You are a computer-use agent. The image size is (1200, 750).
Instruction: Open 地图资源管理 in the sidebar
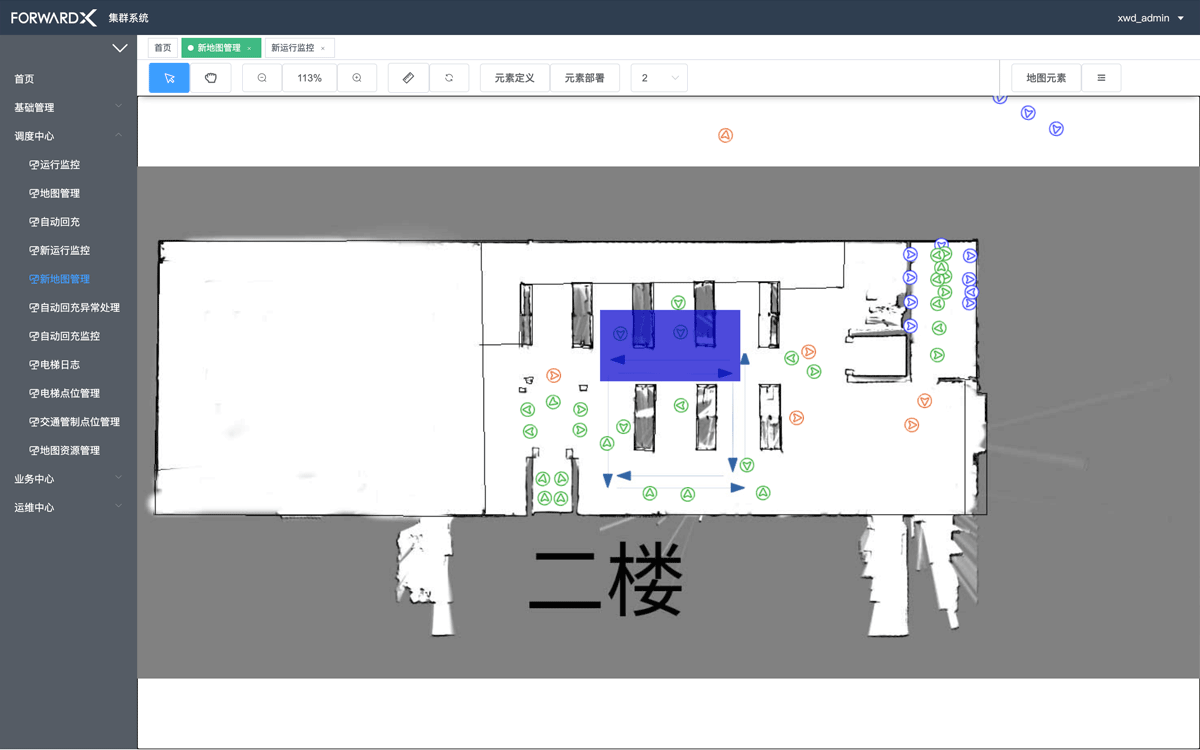pyautogui.click(x=68, y=450)
